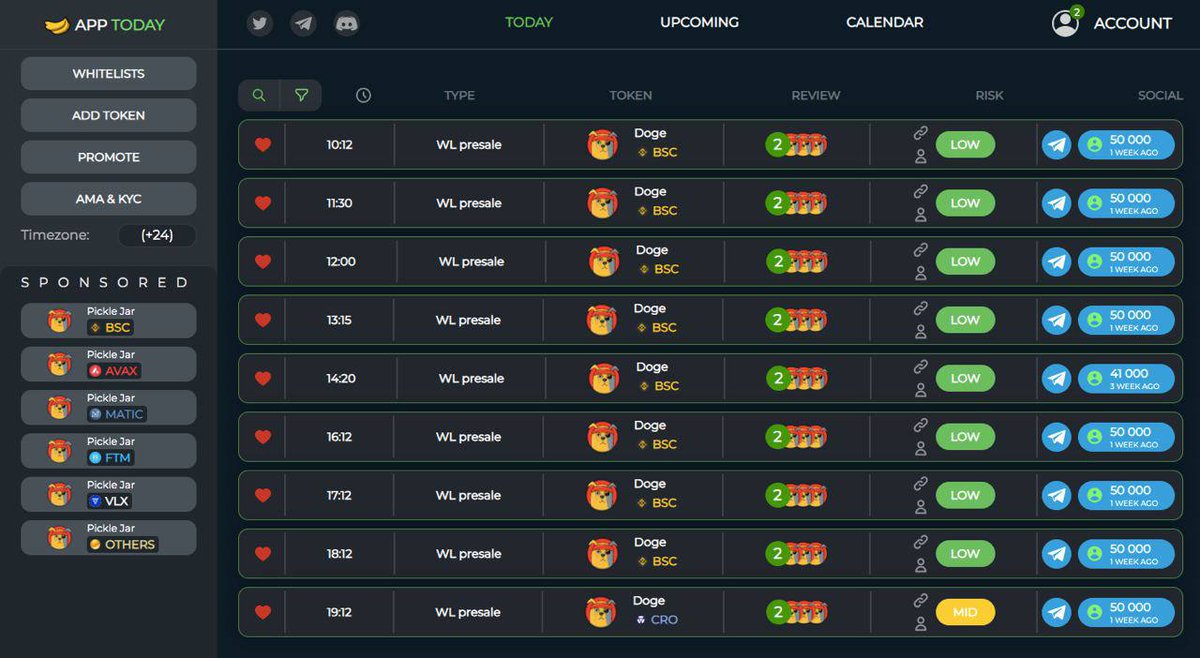Viewport: 1200px width, 658px height.
Task: Toggle favorite heart on 19:12 row
Action: [x=263, y=612]
